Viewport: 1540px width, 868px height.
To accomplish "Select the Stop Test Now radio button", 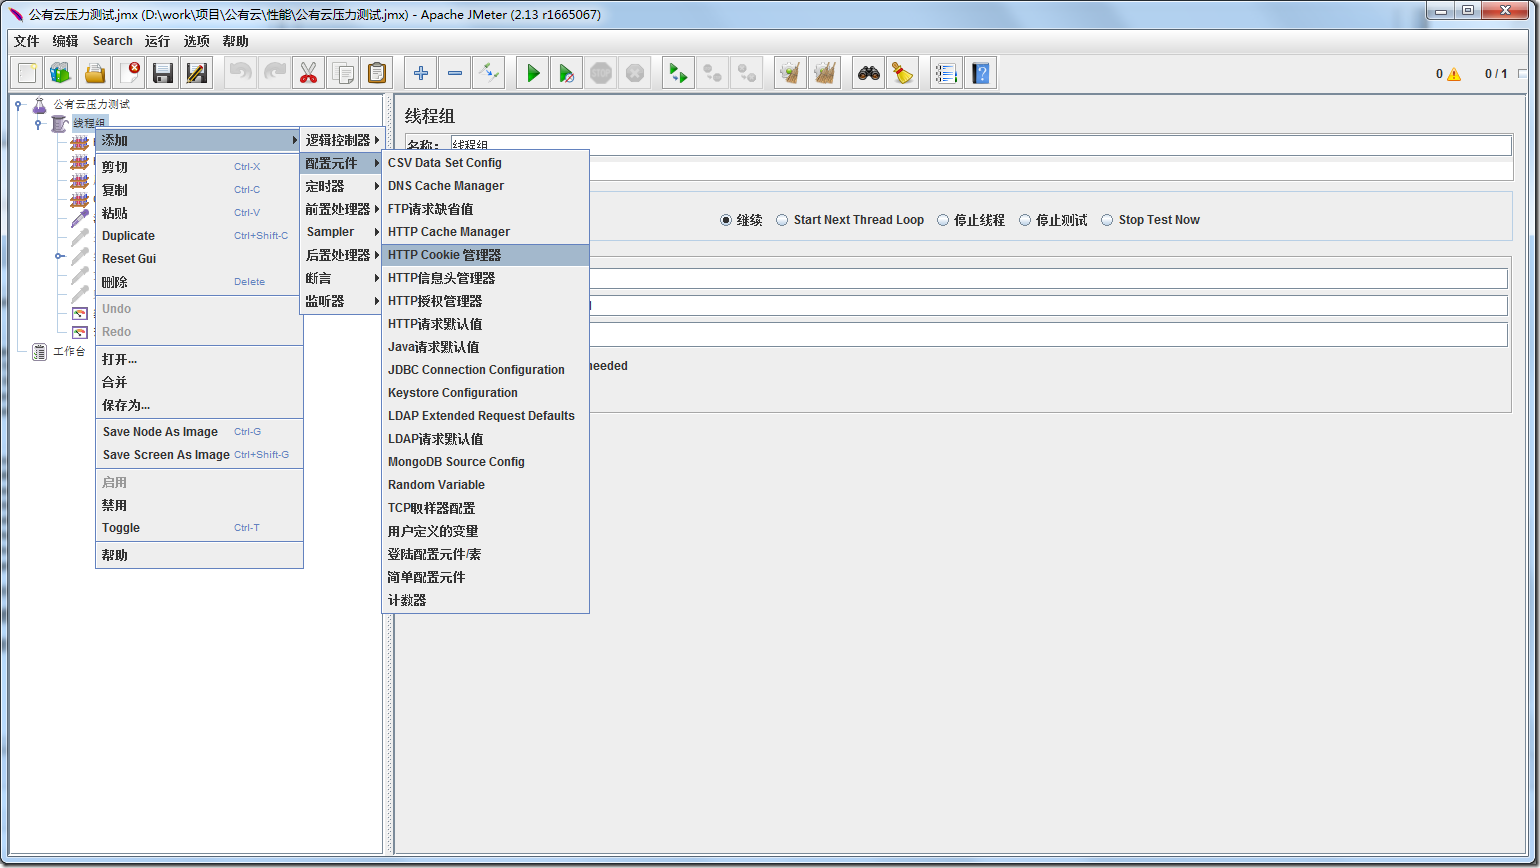I will pyautogui.click(x=1107, y=220).
